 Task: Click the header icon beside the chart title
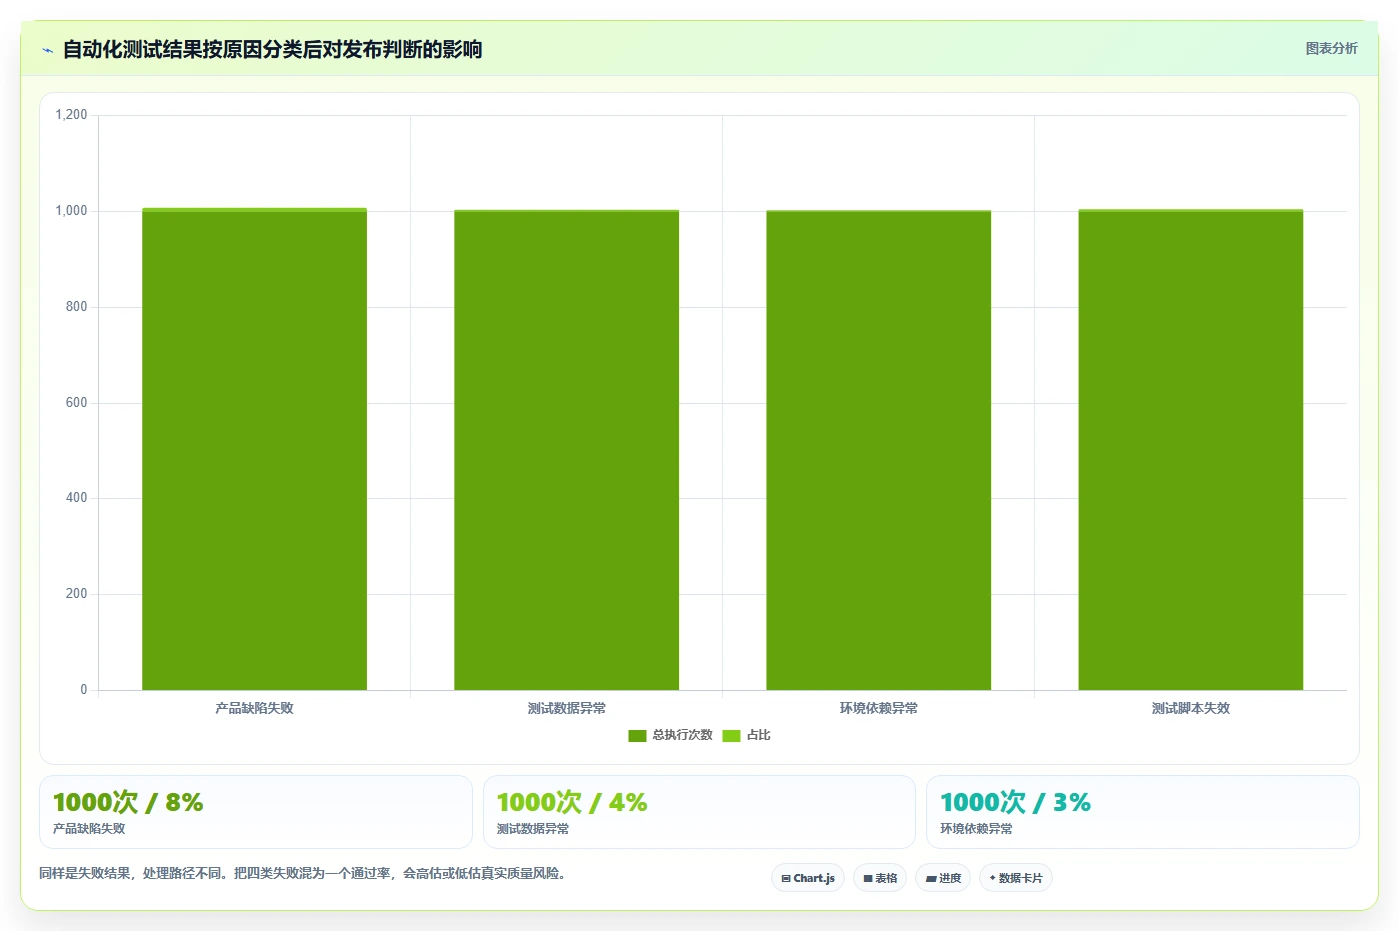pos(47,50)
